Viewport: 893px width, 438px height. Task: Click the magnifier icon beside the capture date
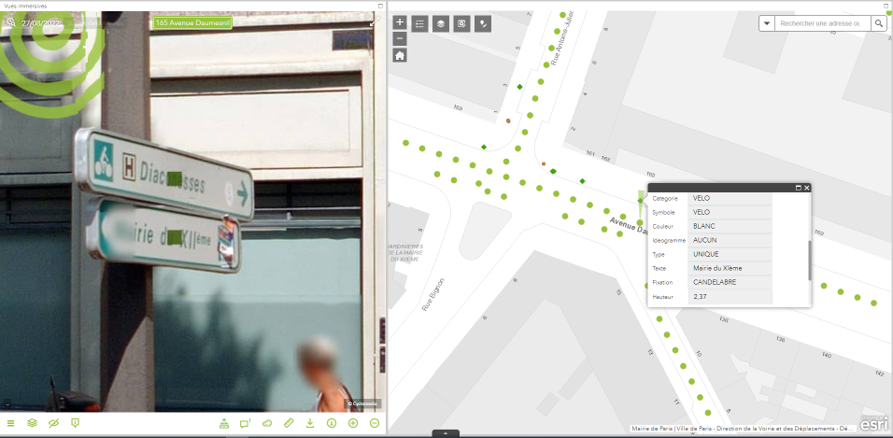point(10,23)
